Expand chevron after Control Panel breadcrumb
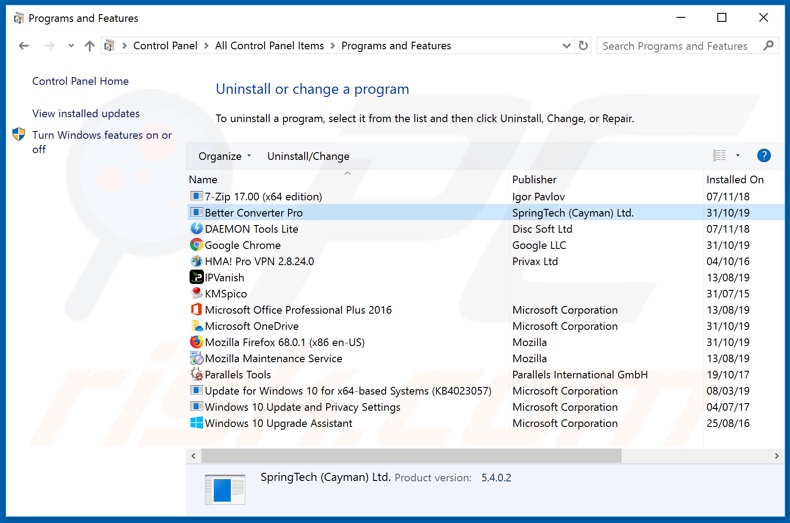The image size is (790, 523). coord(206,46)
